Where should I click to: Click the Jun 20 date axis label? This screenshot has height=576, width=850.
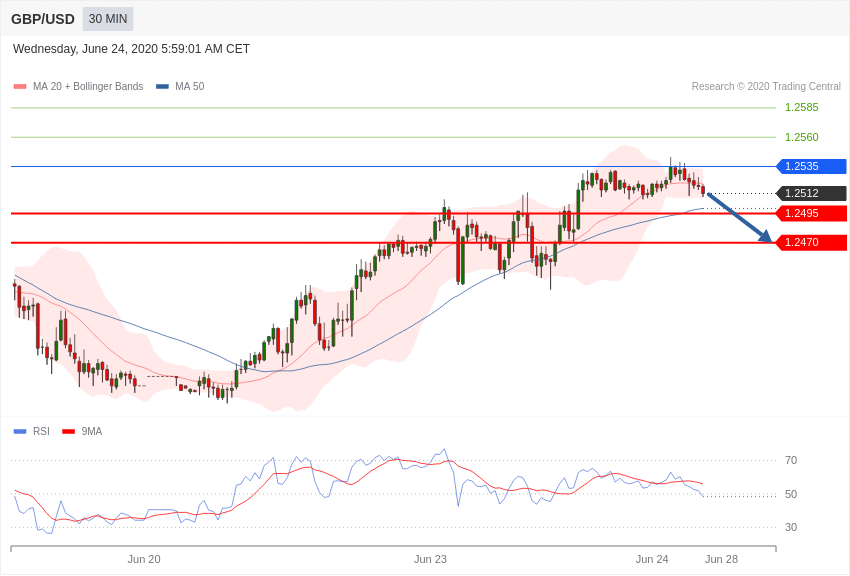[144, 559]
